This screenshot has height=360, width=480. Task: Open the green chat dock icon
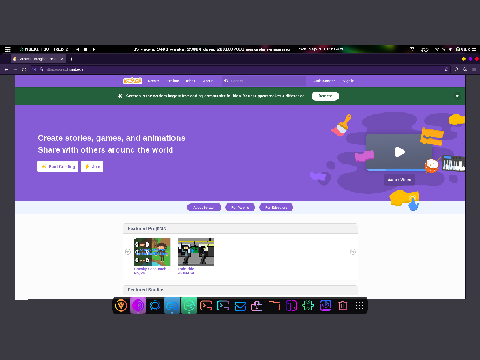[x=189, y=306]
